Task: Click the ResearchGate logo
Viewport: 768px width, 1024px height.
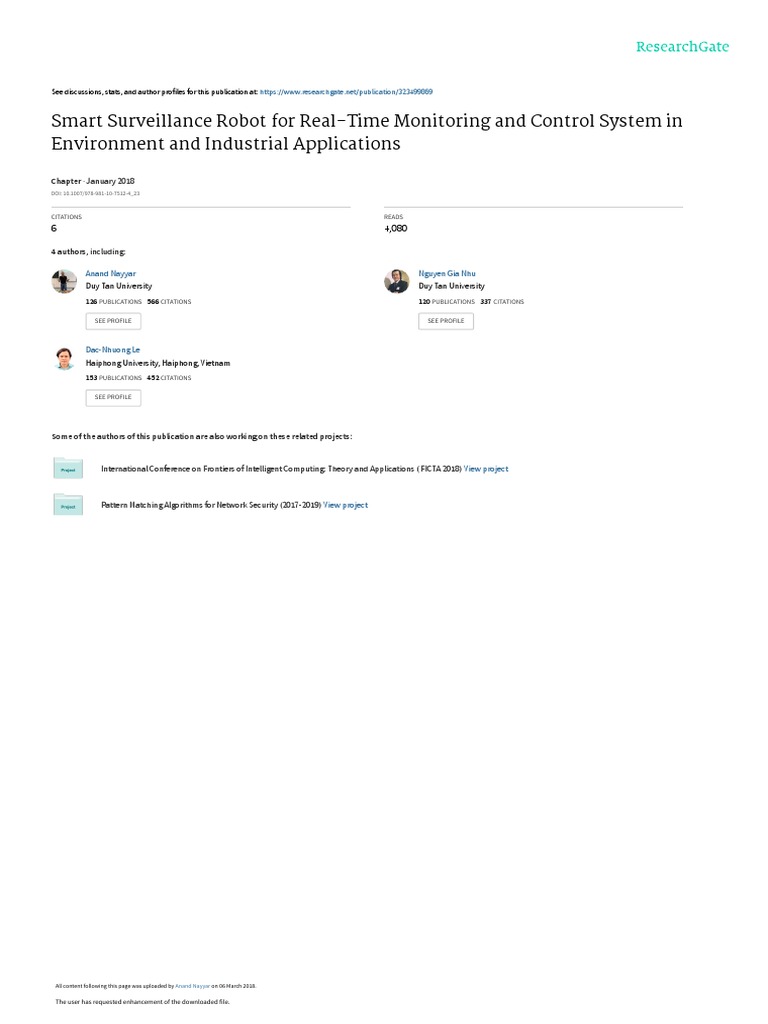Action: (x=683, y=47)
